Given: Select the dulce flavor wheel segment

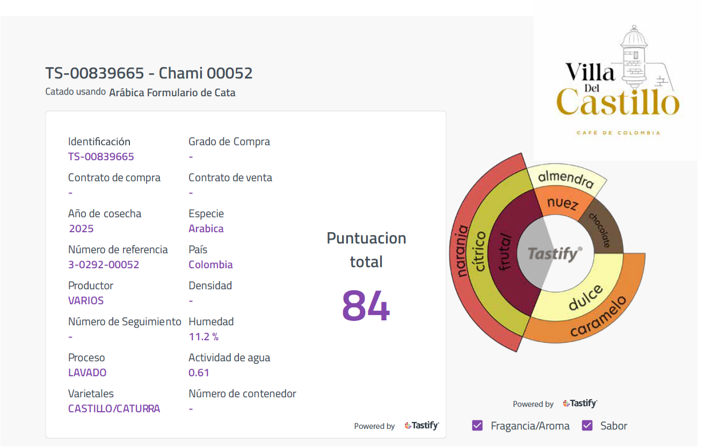Looking at the screenshot, I should [x=587, y=297].
